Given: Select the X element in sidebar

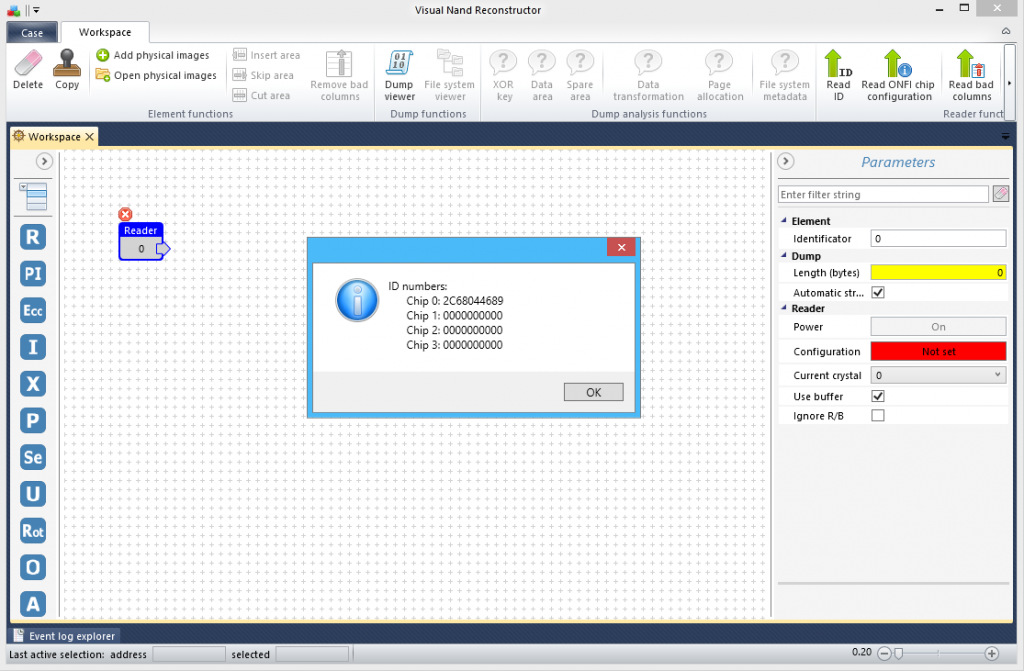Looking at the screenshot, I should tap(33, 384).
